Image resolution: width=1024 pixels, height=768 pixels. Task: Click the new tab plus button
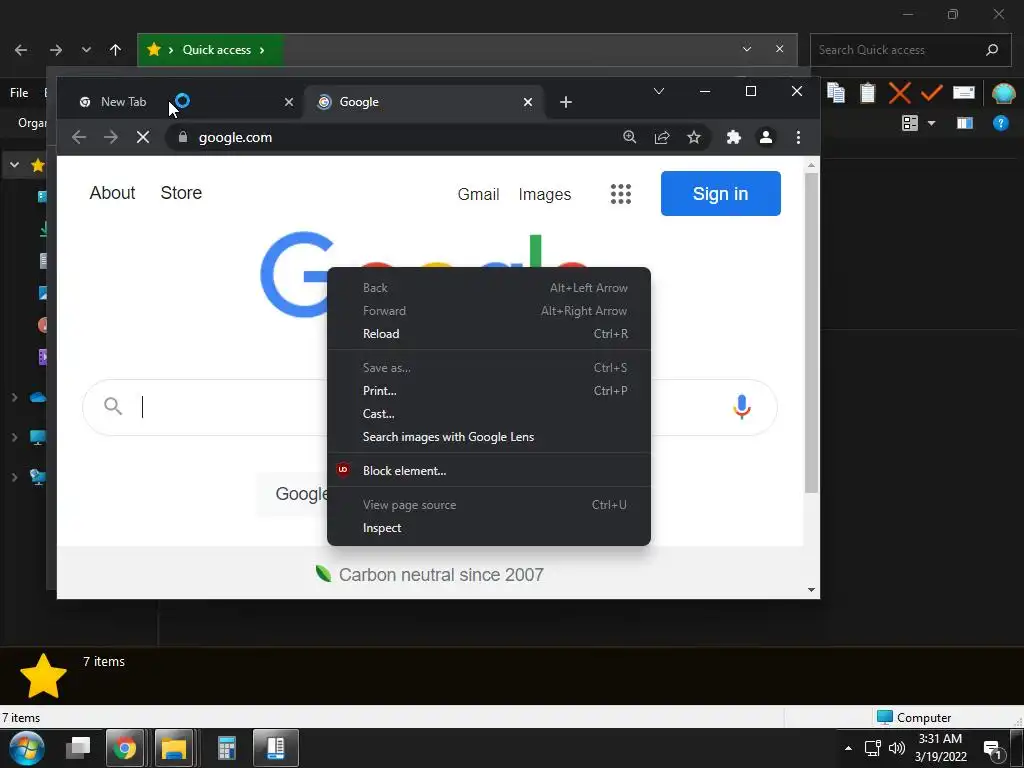[x=566, y=102]
